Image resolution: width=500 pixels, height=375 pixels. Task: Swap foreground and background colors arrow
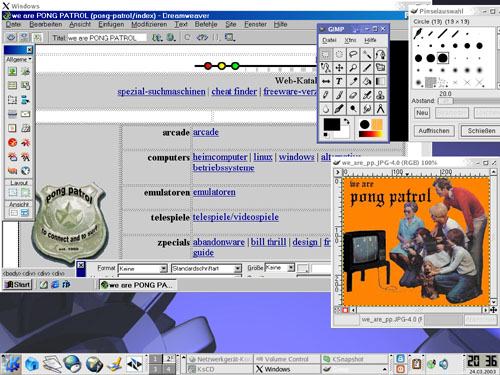click(x=346, y=122)
